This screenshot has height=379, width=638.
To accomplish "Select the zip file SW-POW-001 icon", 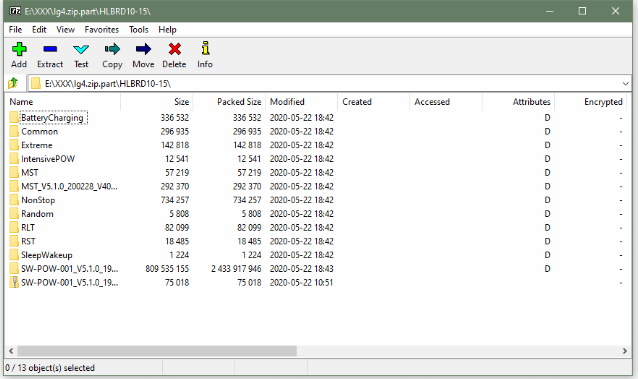I will click(14, 283).
